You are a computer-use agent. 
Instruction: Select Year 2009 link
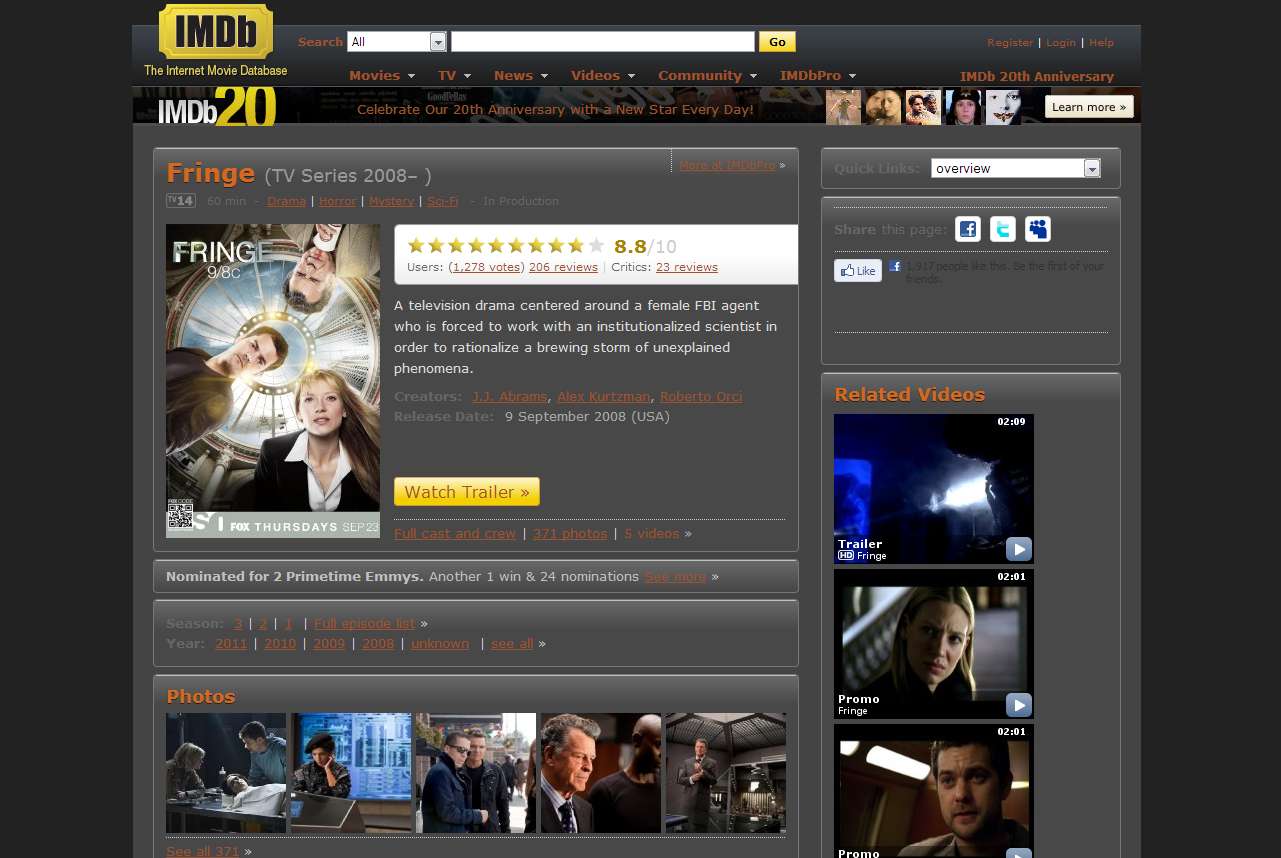pos(329,643)
